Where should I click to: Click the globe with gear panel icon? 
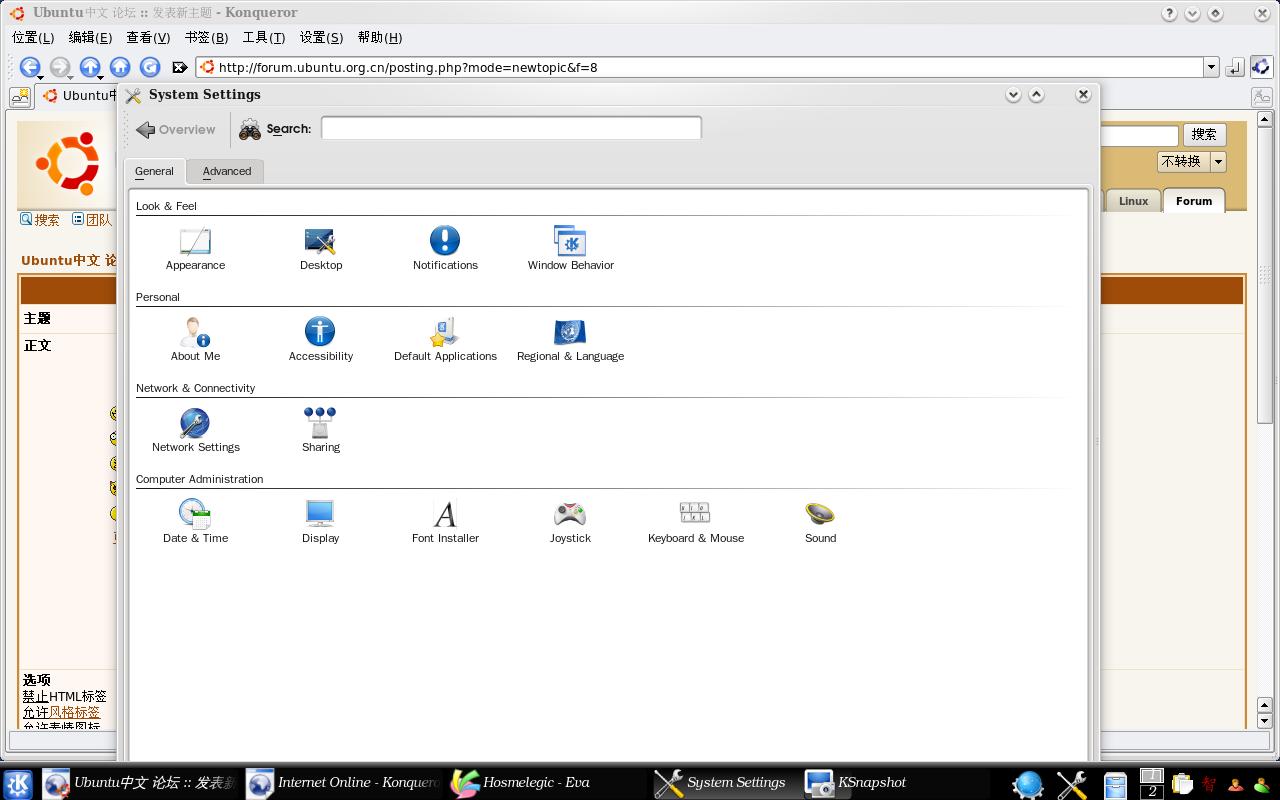1028,785
